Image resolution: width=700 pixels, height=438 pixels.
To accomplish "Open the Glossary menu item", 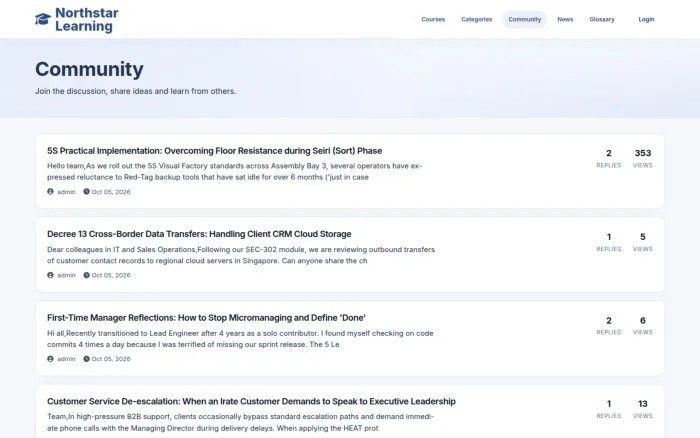I will click(x=602, y=19).
